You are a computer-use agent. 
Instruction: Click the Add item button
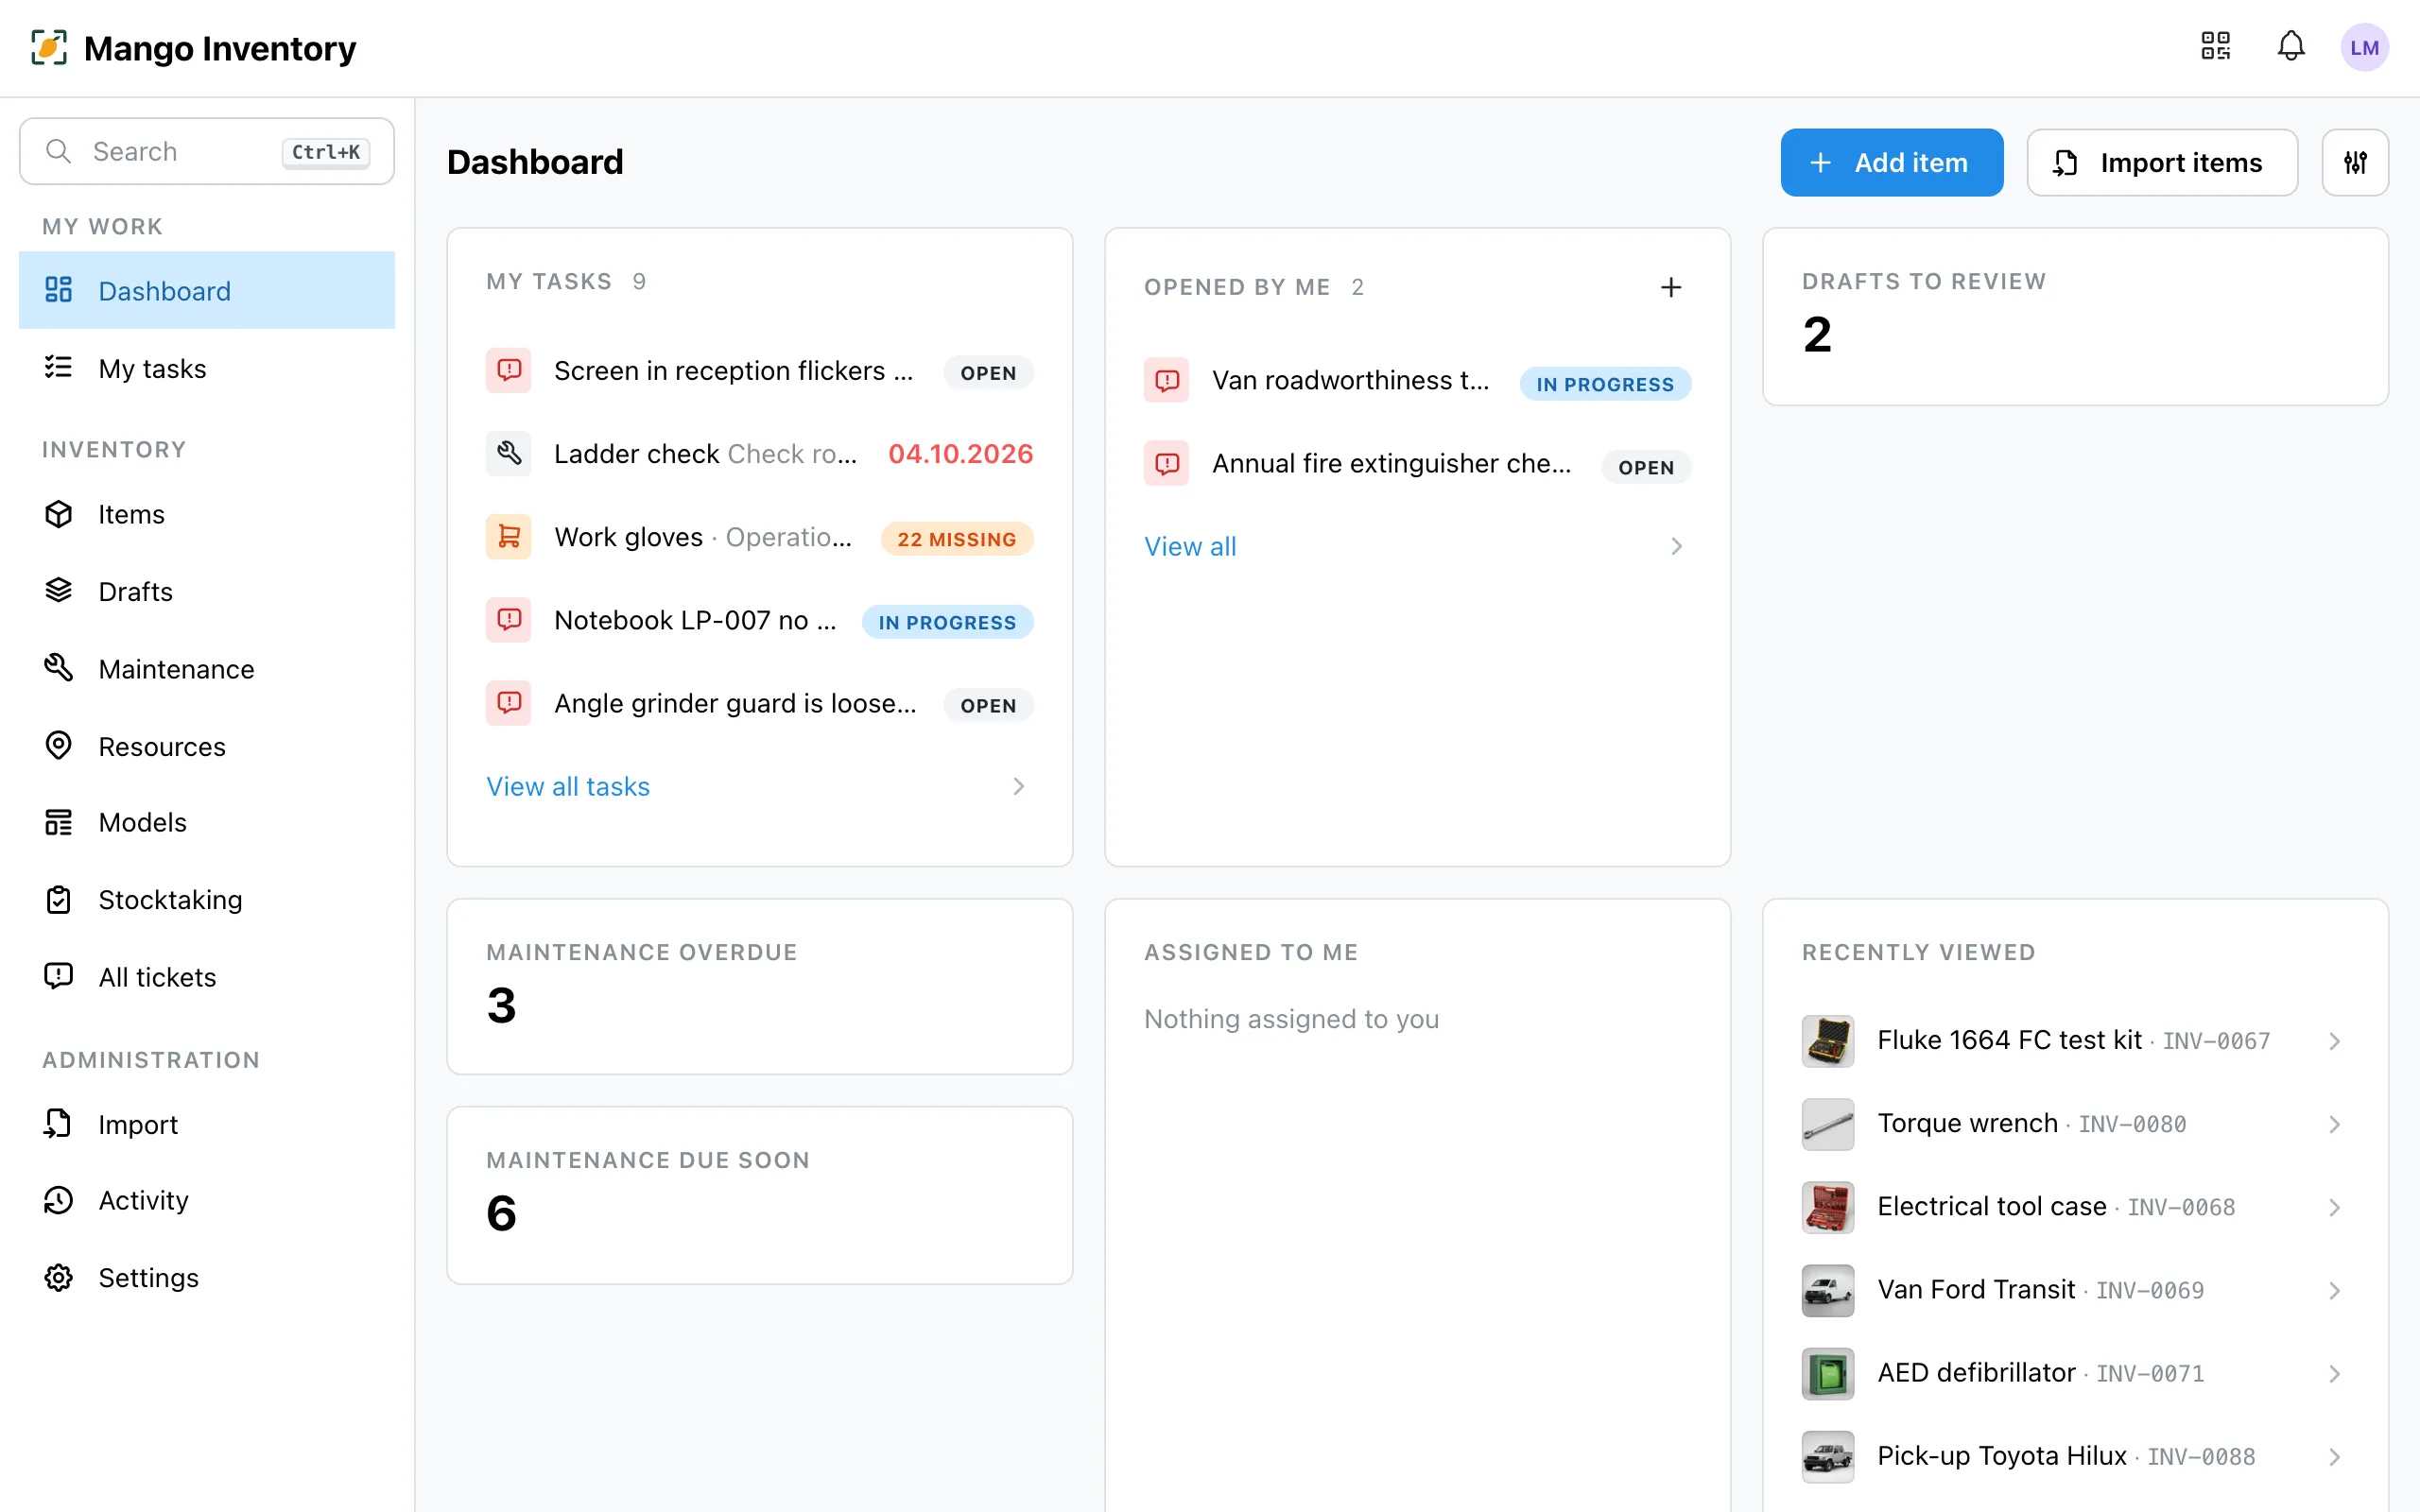tap(1891, 162)
